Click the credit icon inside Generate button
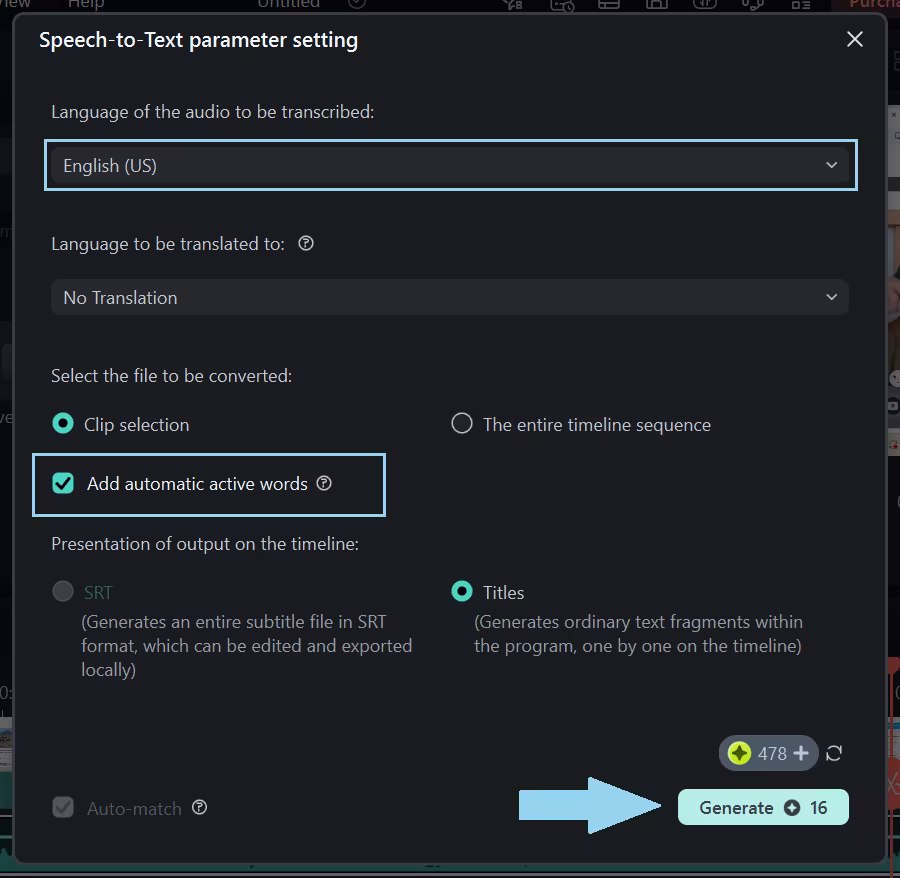The image size is (900, 878). pos(792,808)
